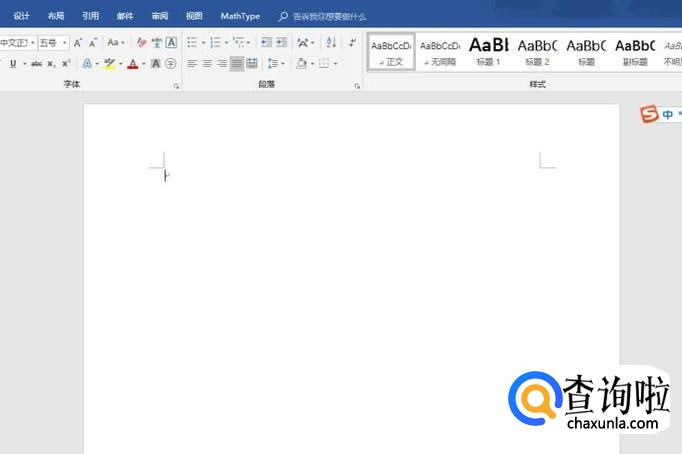This screenshot has height=454, width=682.
Task: Clear all formatting with the eraser icon
Action: (141, 43)
